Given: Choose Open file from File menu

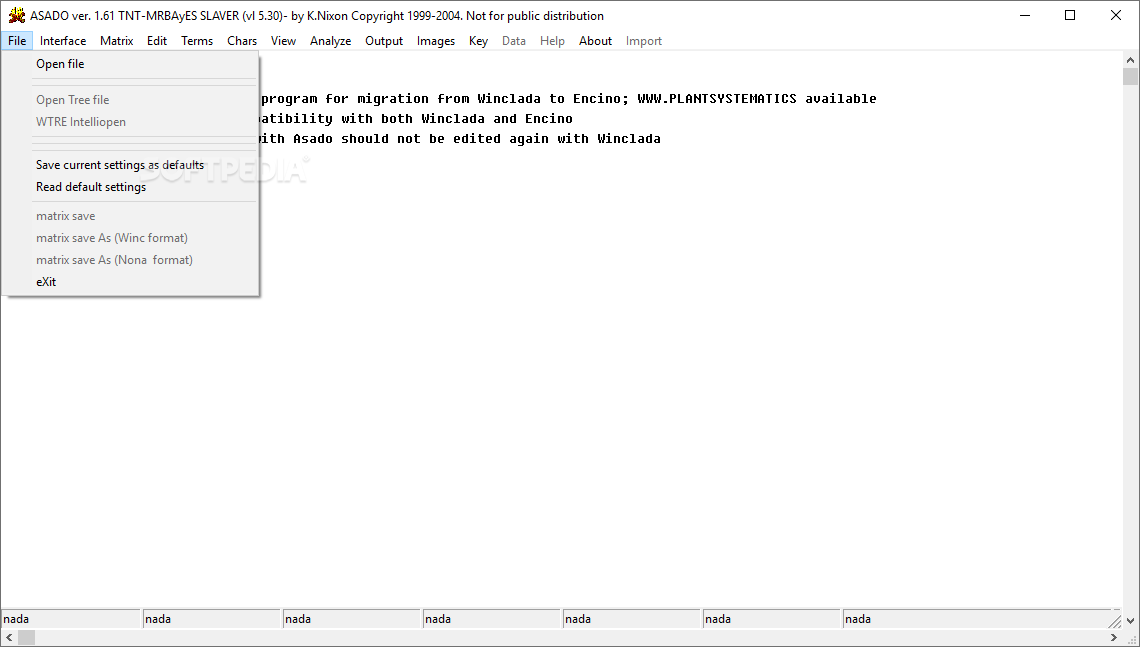Looking at the screenshot, I should (x=130, y=64).
